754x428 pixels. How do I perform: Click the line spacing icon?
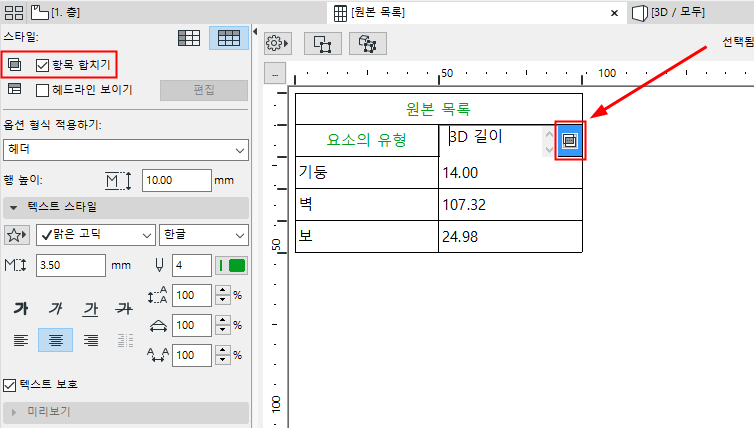158,295
